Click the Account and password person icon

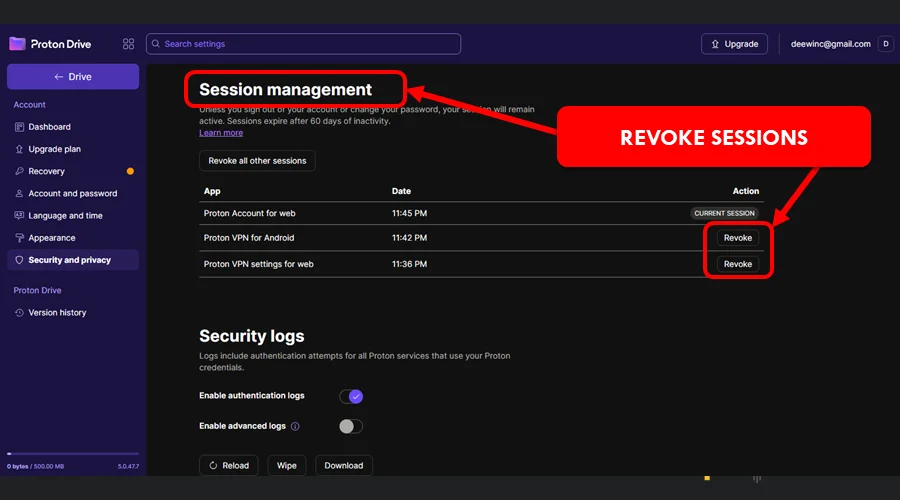19,193
